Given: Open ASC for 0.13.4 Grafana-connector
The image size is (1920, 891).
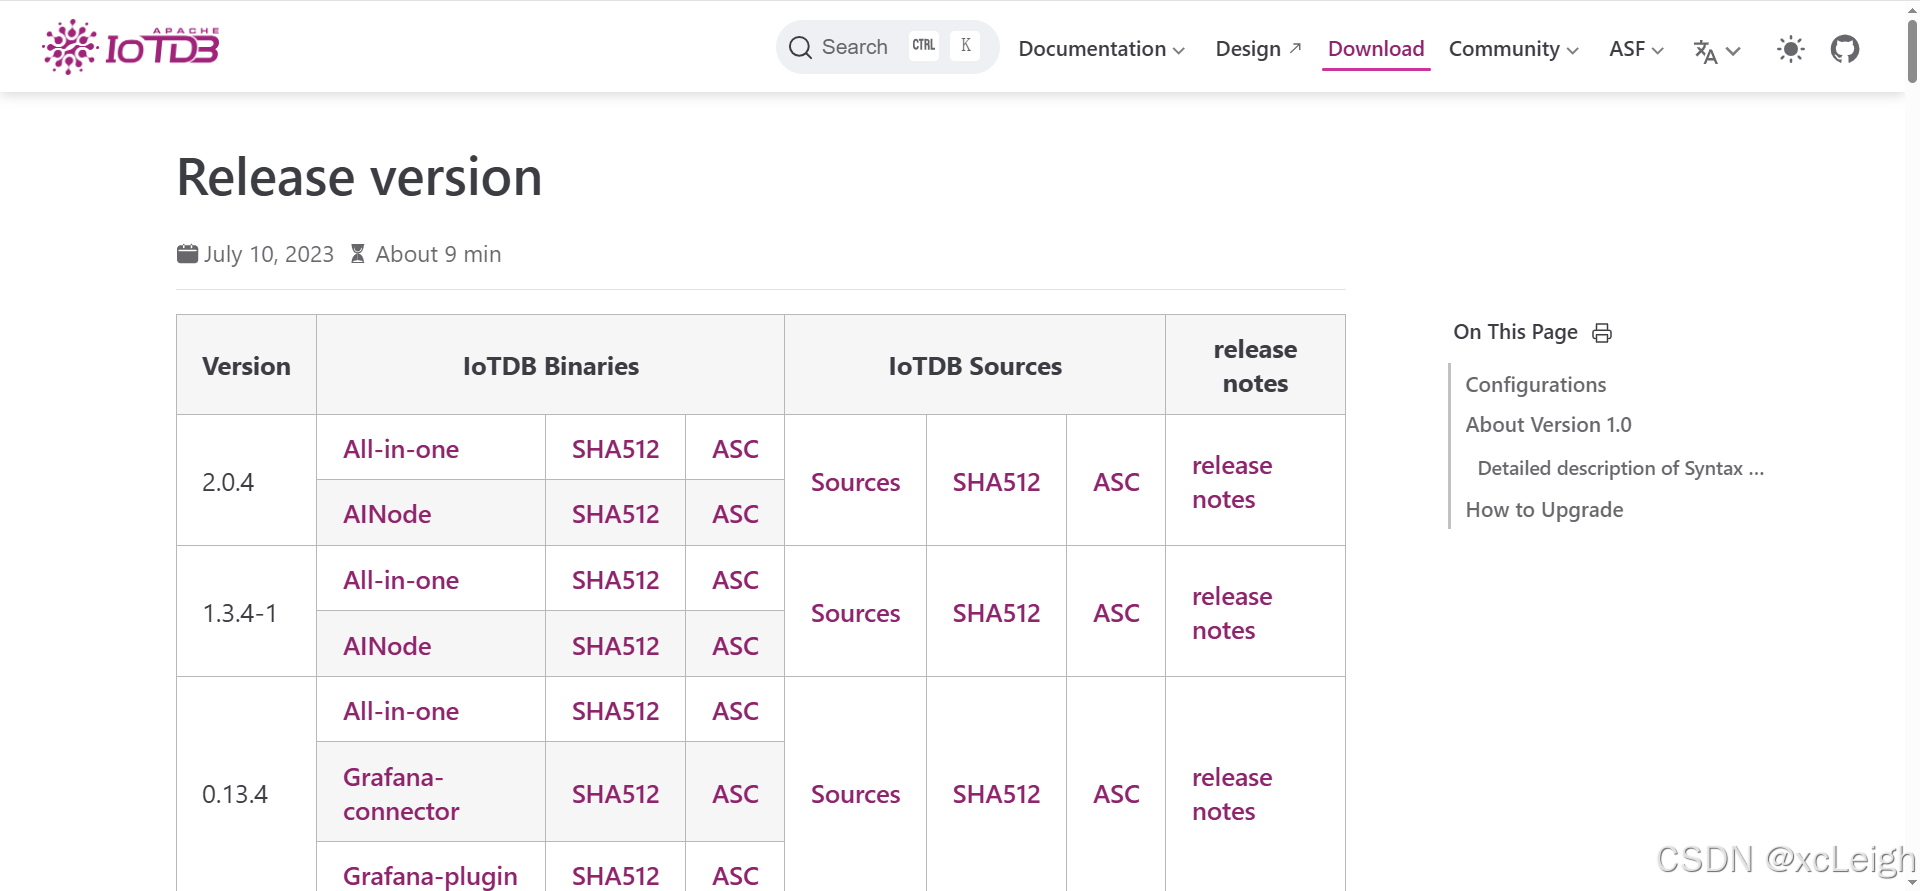Looking at the screenshot, I should tap(735, 794).
